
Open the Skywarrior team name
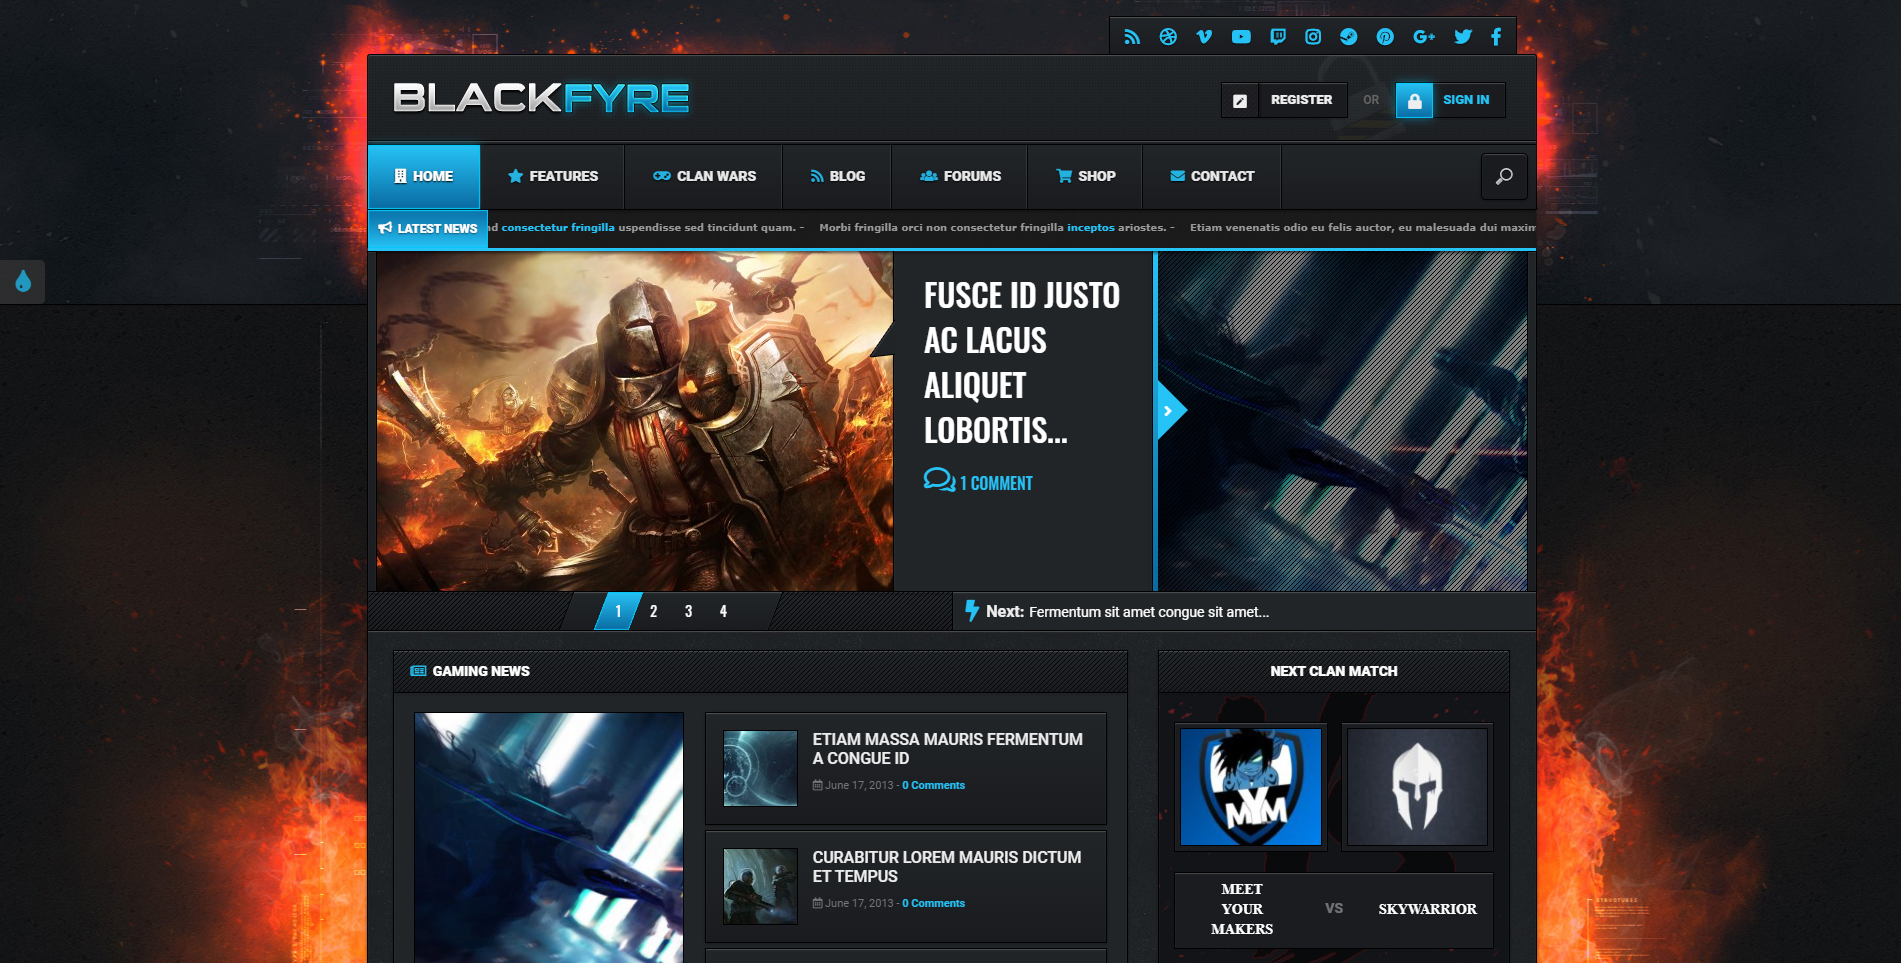click(x=1427, y=909)
